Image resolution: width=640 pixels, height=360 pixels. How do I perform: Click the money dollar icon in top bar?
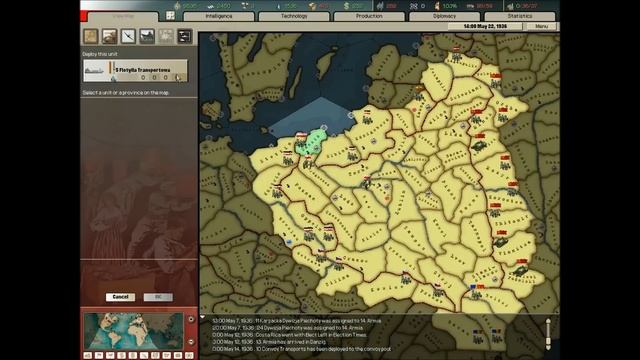point(346,6)
